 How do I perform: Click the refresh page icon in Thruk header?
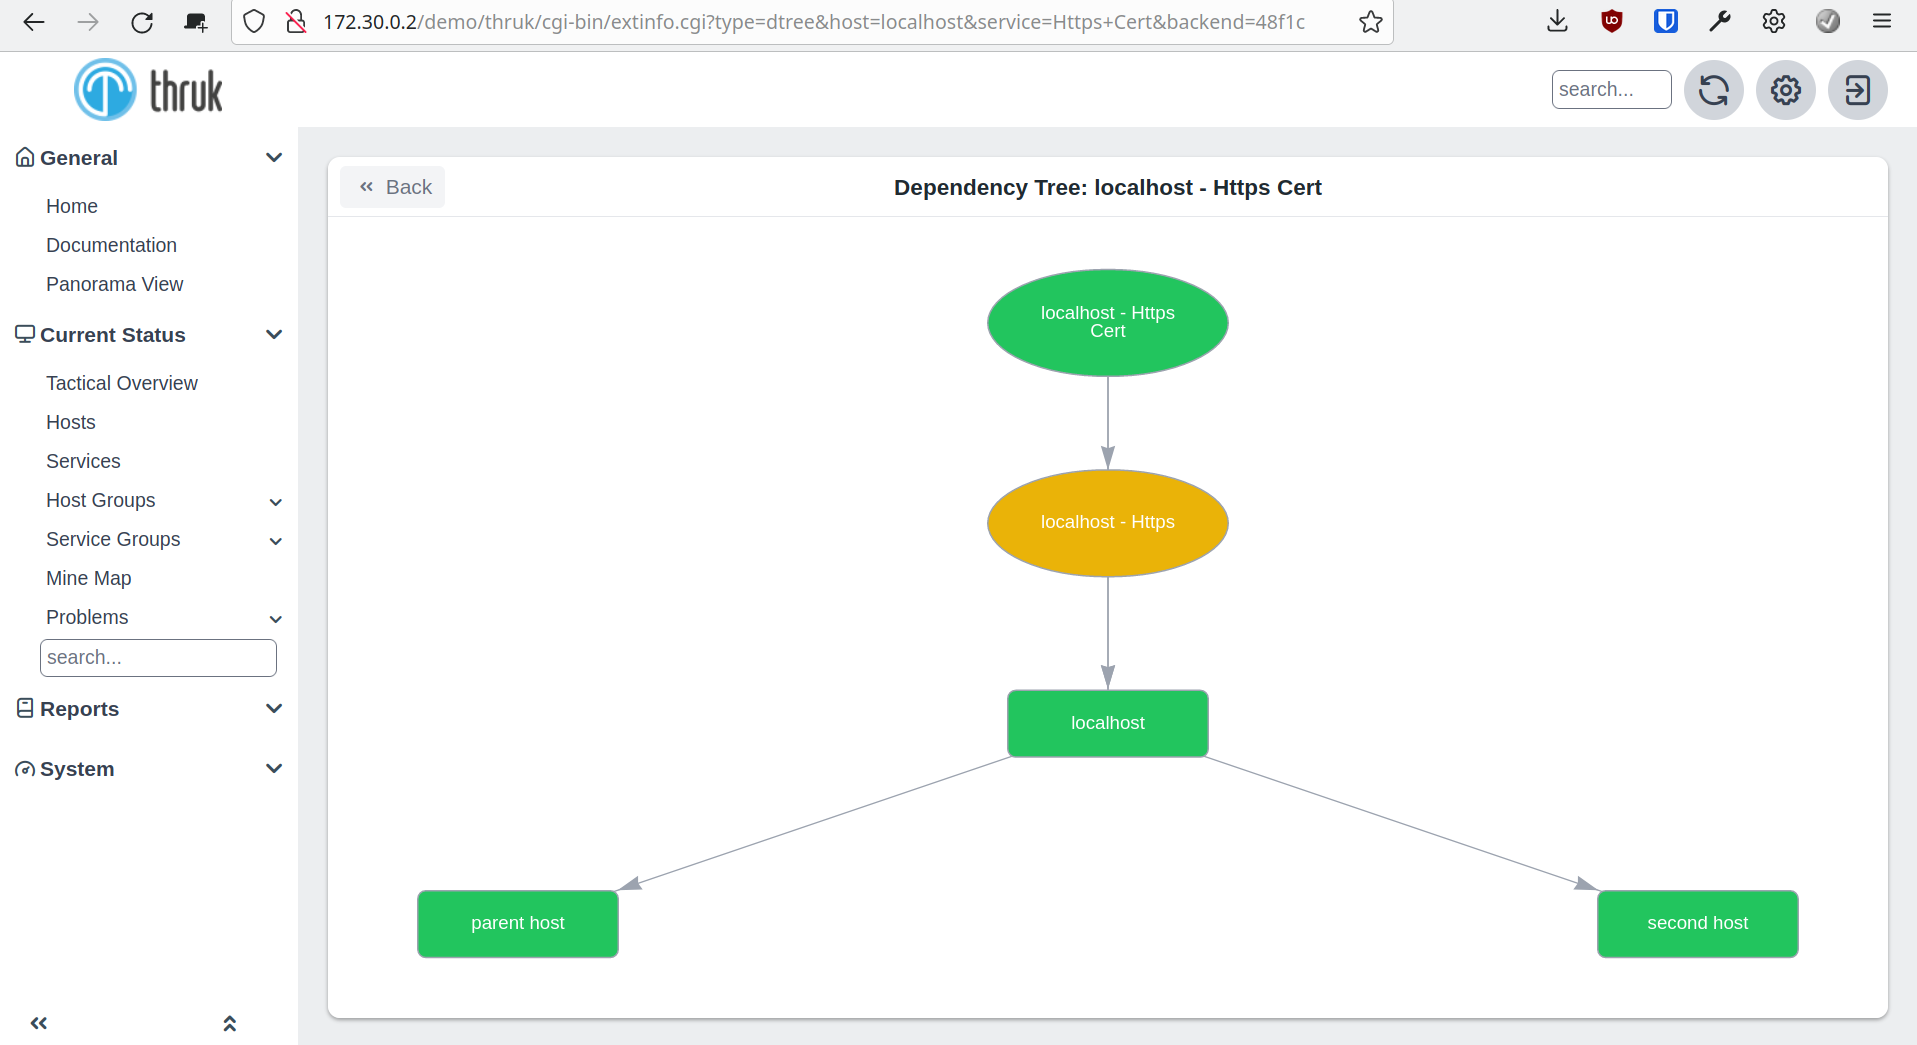pos(1713,90)
